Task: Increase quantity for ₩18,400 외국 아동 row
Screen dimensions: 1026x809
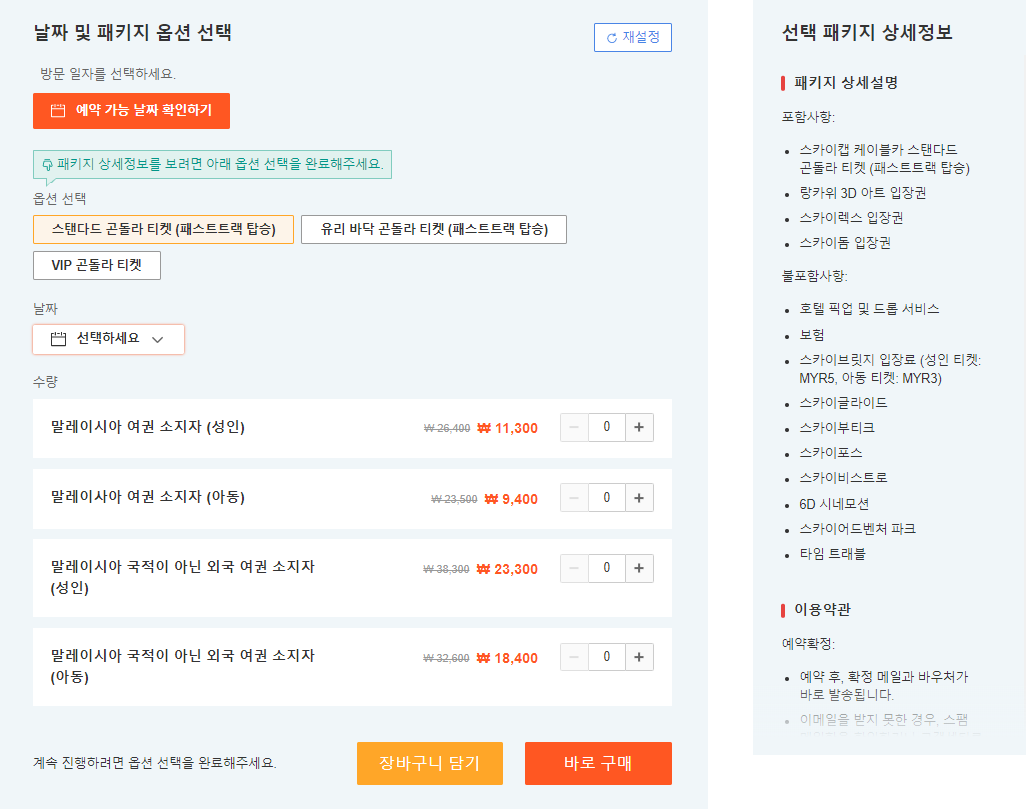Action: click(x=639, y=657)
